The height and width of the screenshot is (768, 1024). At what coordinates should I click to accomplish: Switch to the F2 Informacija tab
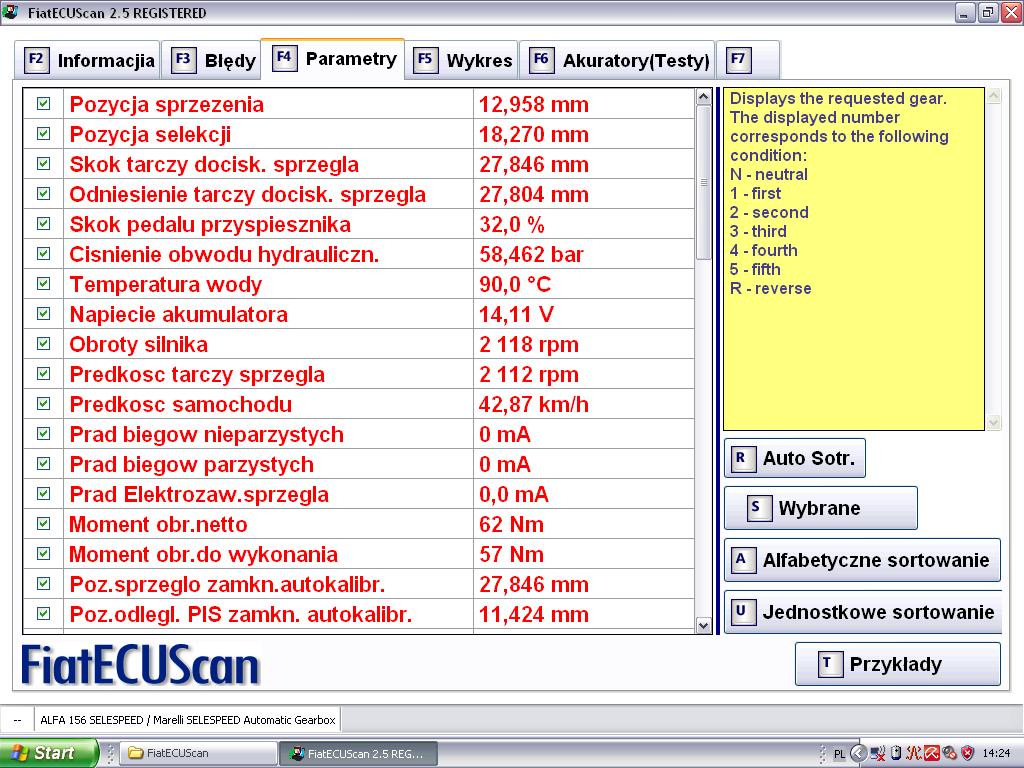(88, 60)
